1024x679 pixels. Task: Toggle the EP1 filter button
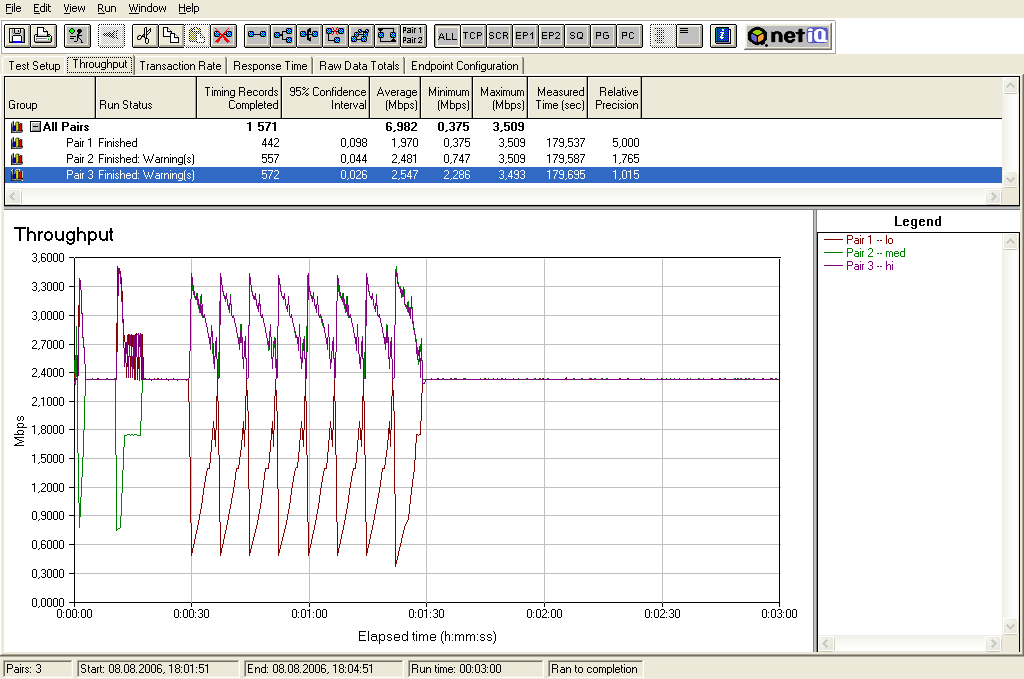[x=525, y=36]
